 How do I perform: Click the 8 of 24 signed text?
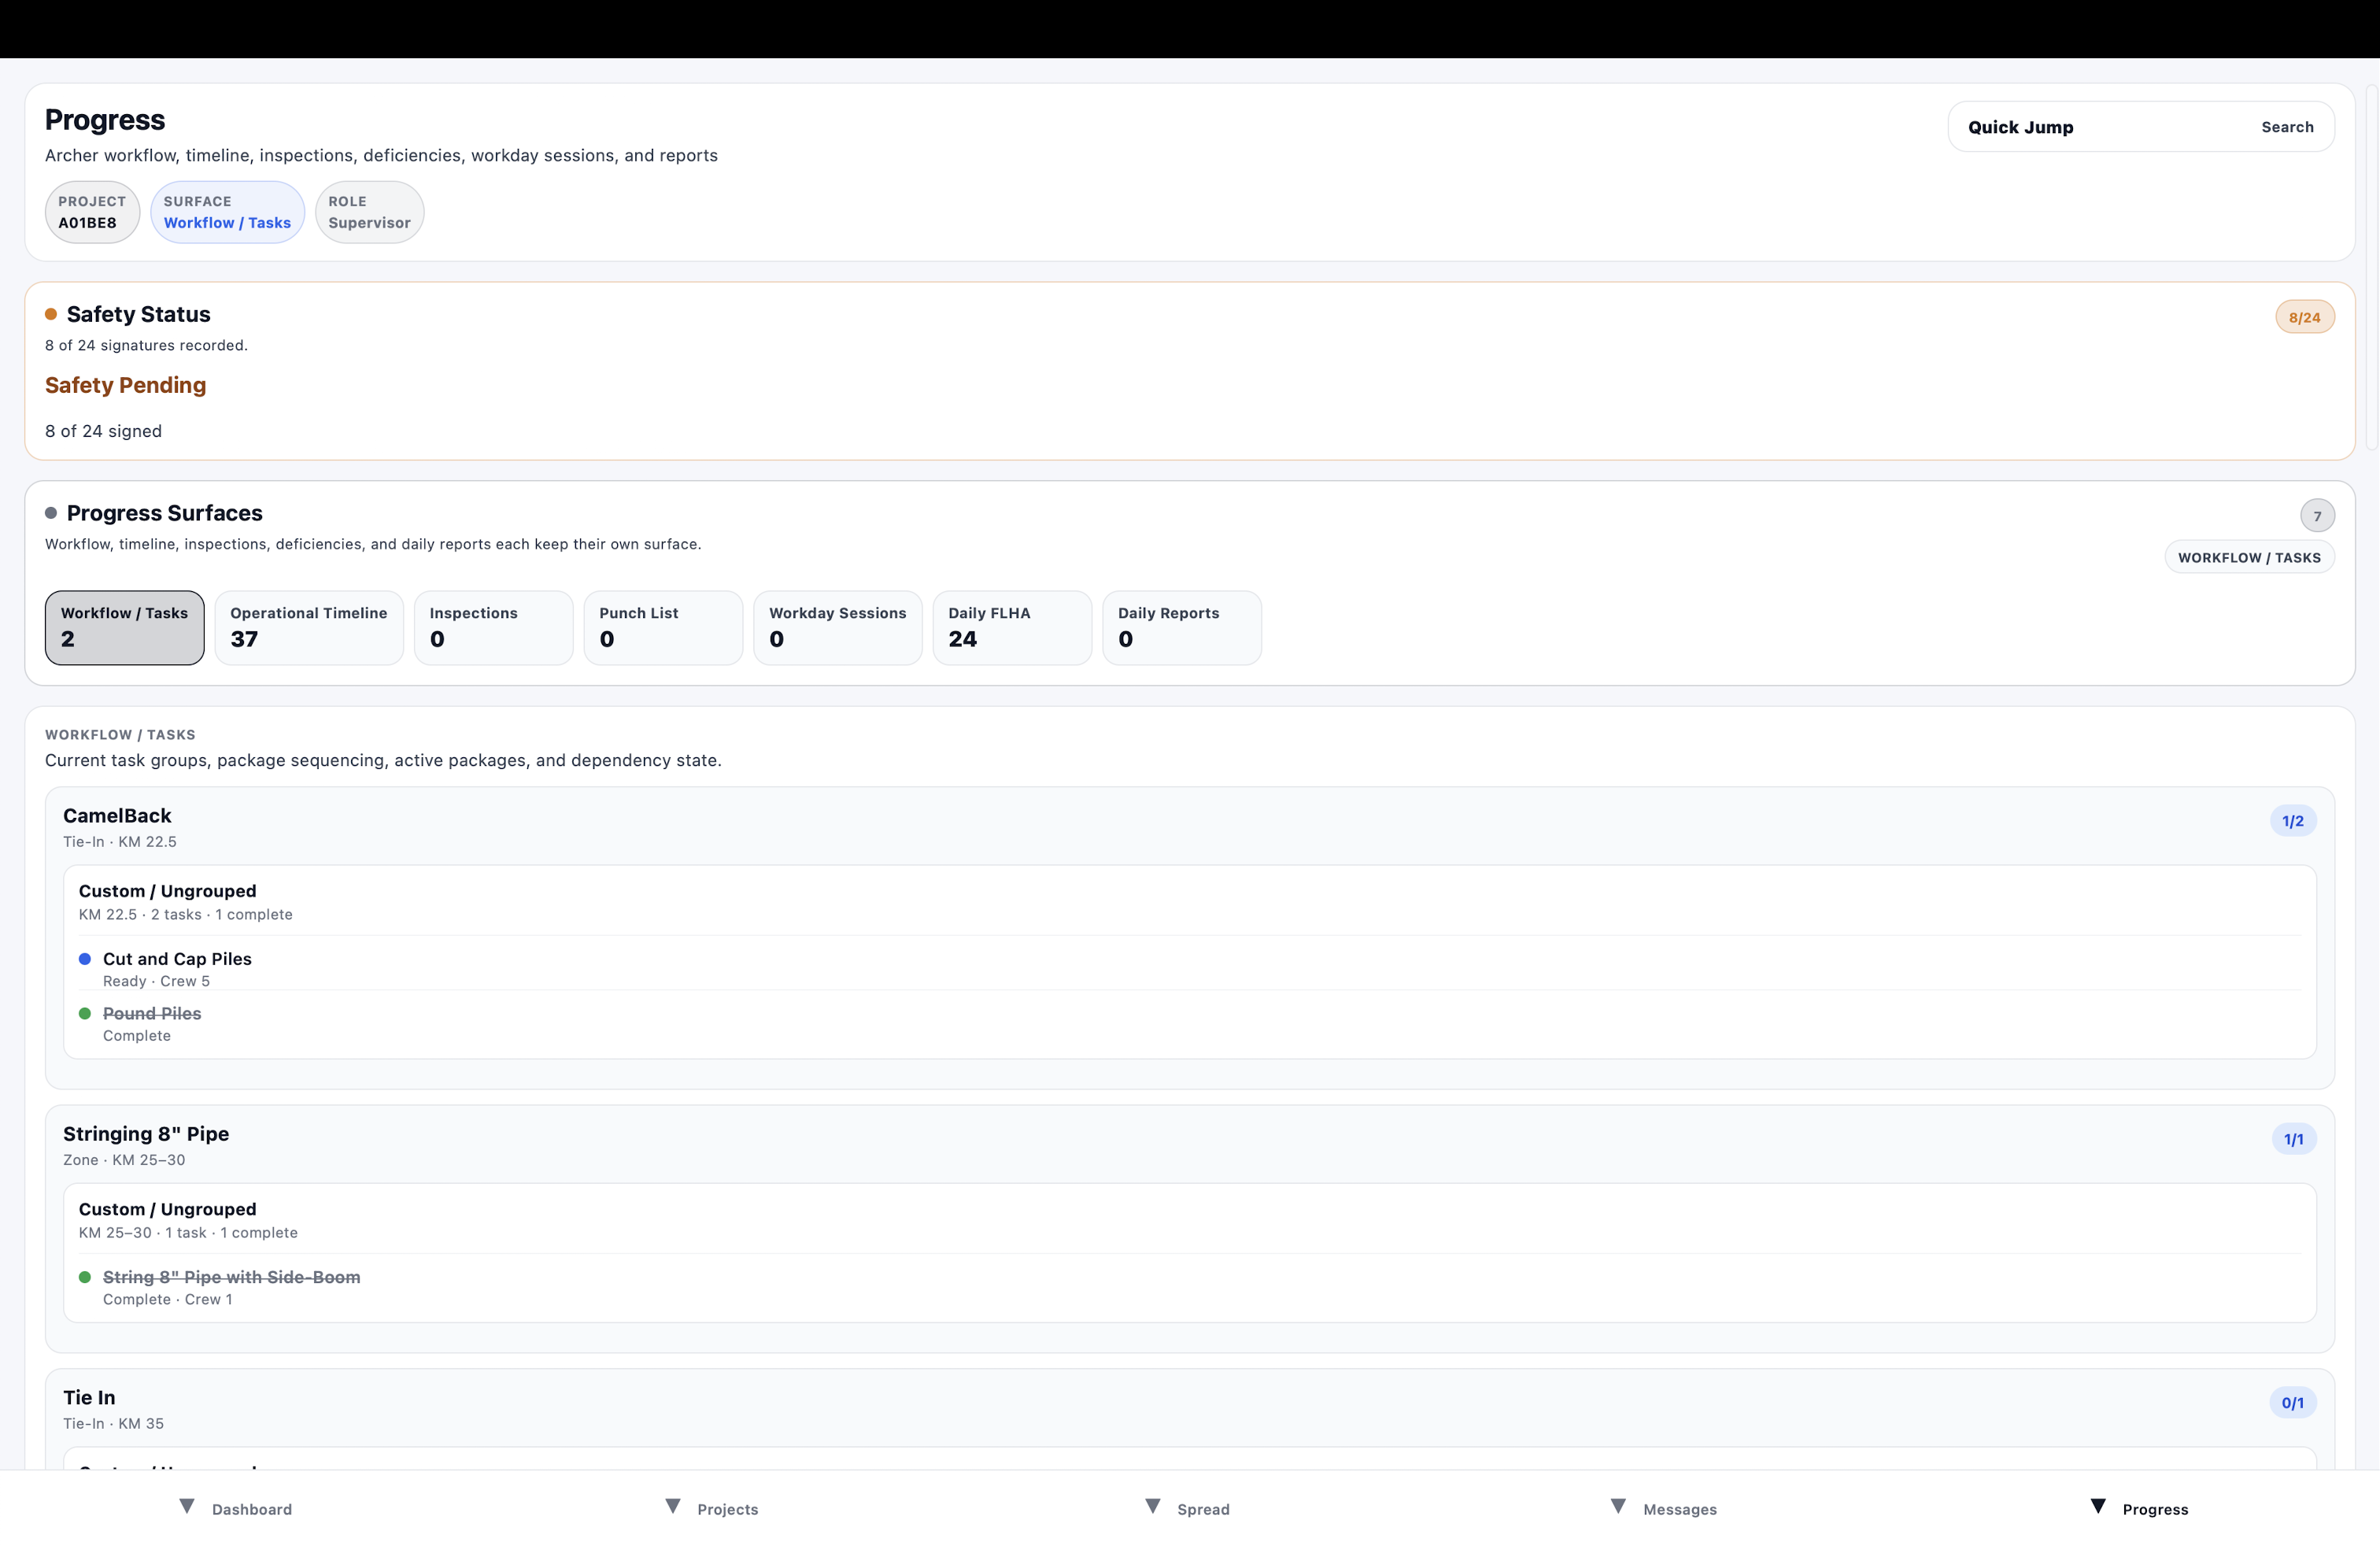tap(103, 431)
